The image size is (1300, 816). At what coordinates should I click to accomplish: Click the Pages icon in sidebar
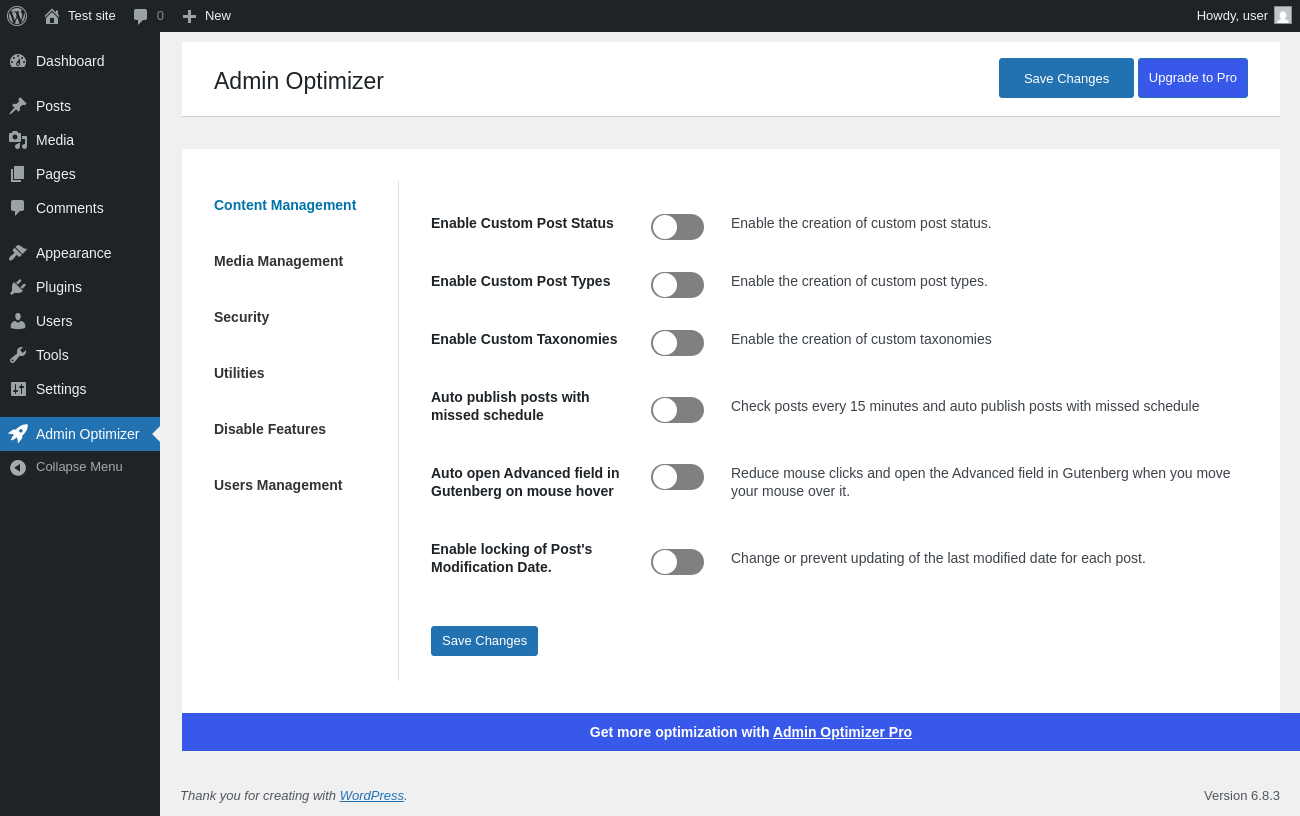[x=18, y=174]
